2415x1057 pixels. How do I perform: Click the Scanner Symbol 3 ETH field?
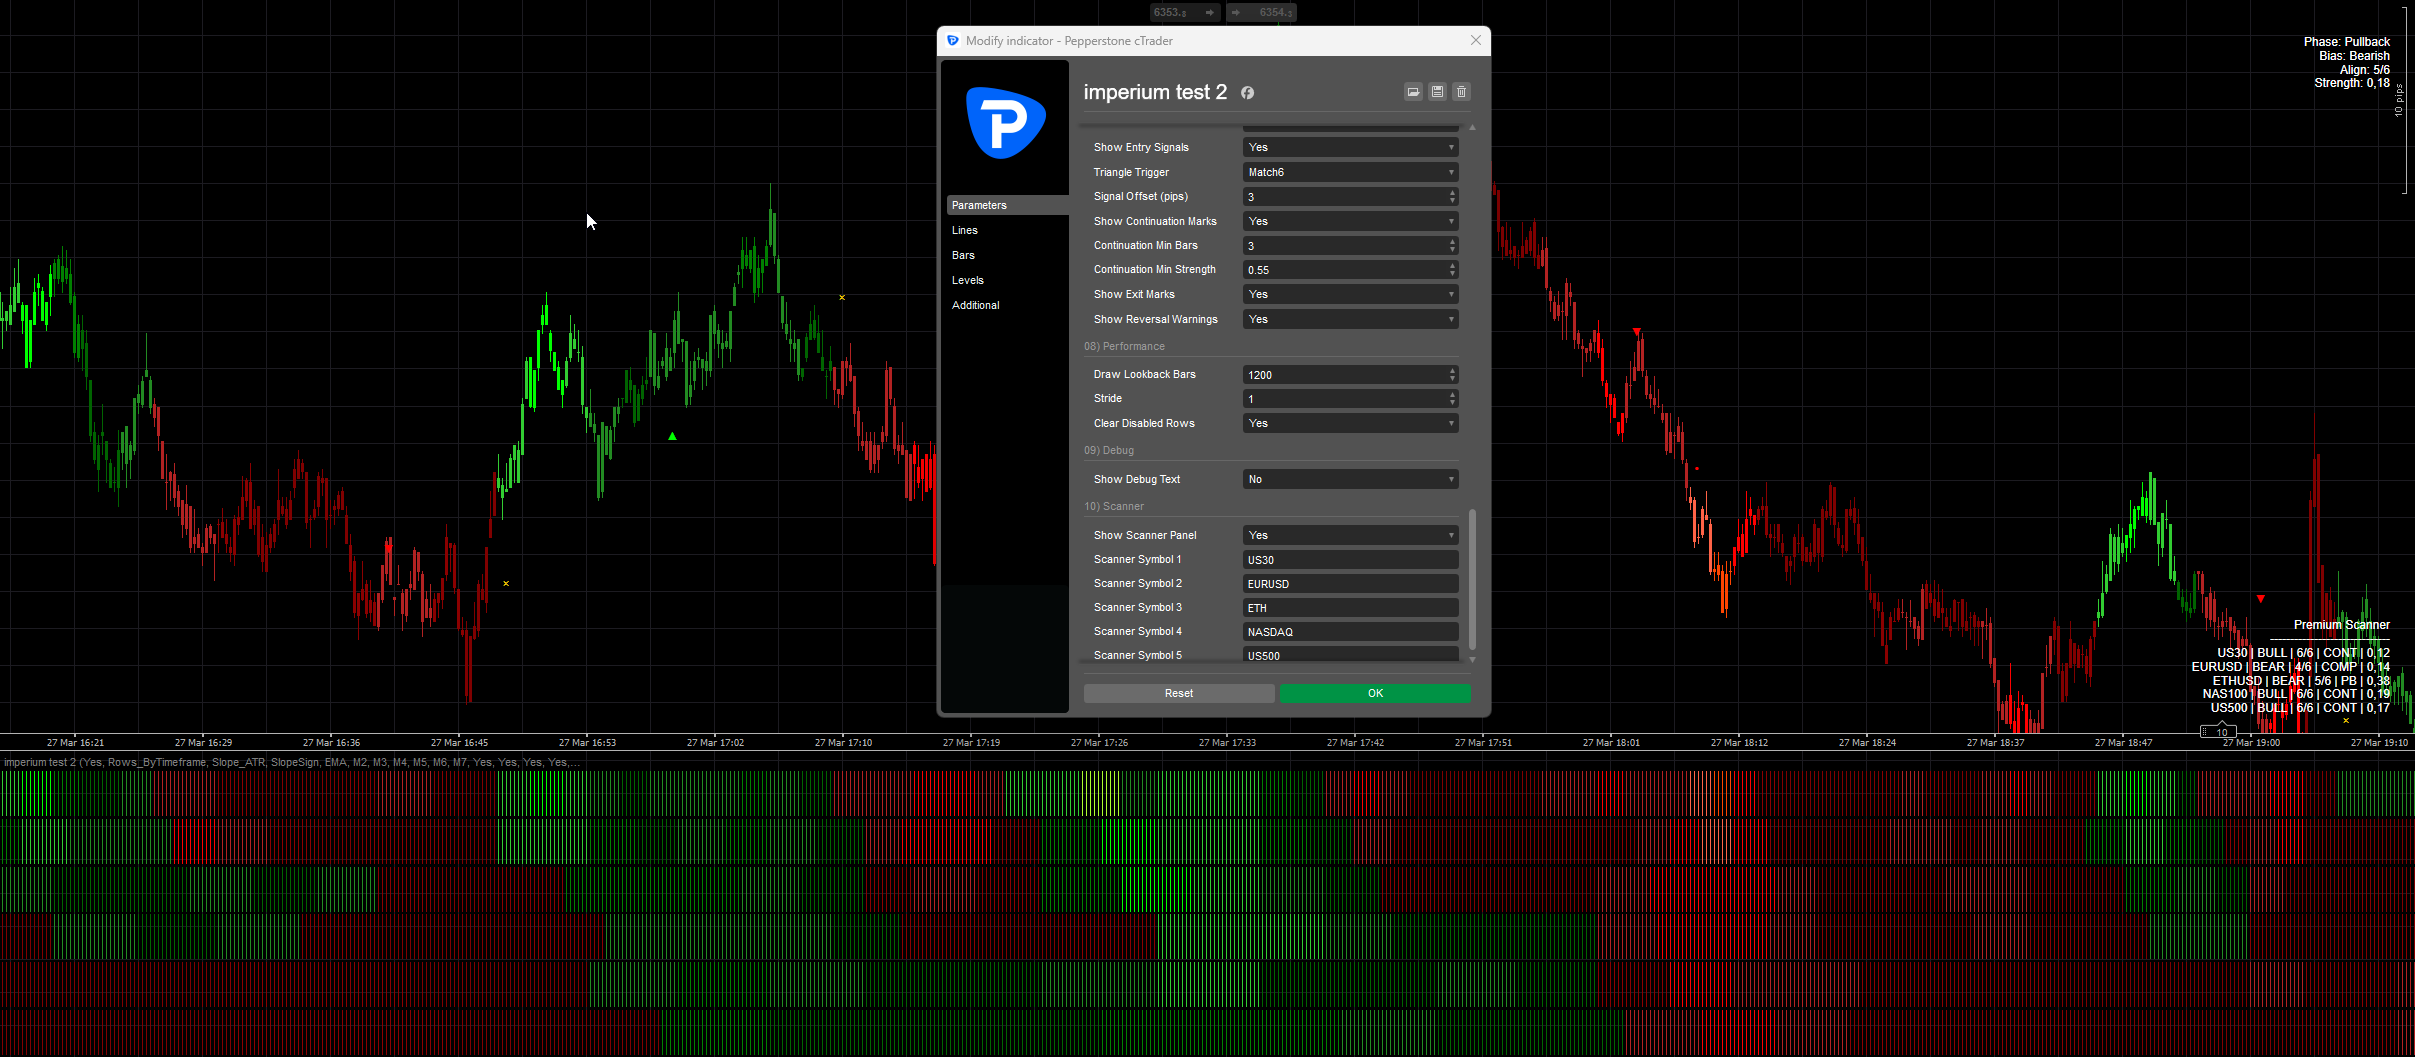[x=1350, y=608]
